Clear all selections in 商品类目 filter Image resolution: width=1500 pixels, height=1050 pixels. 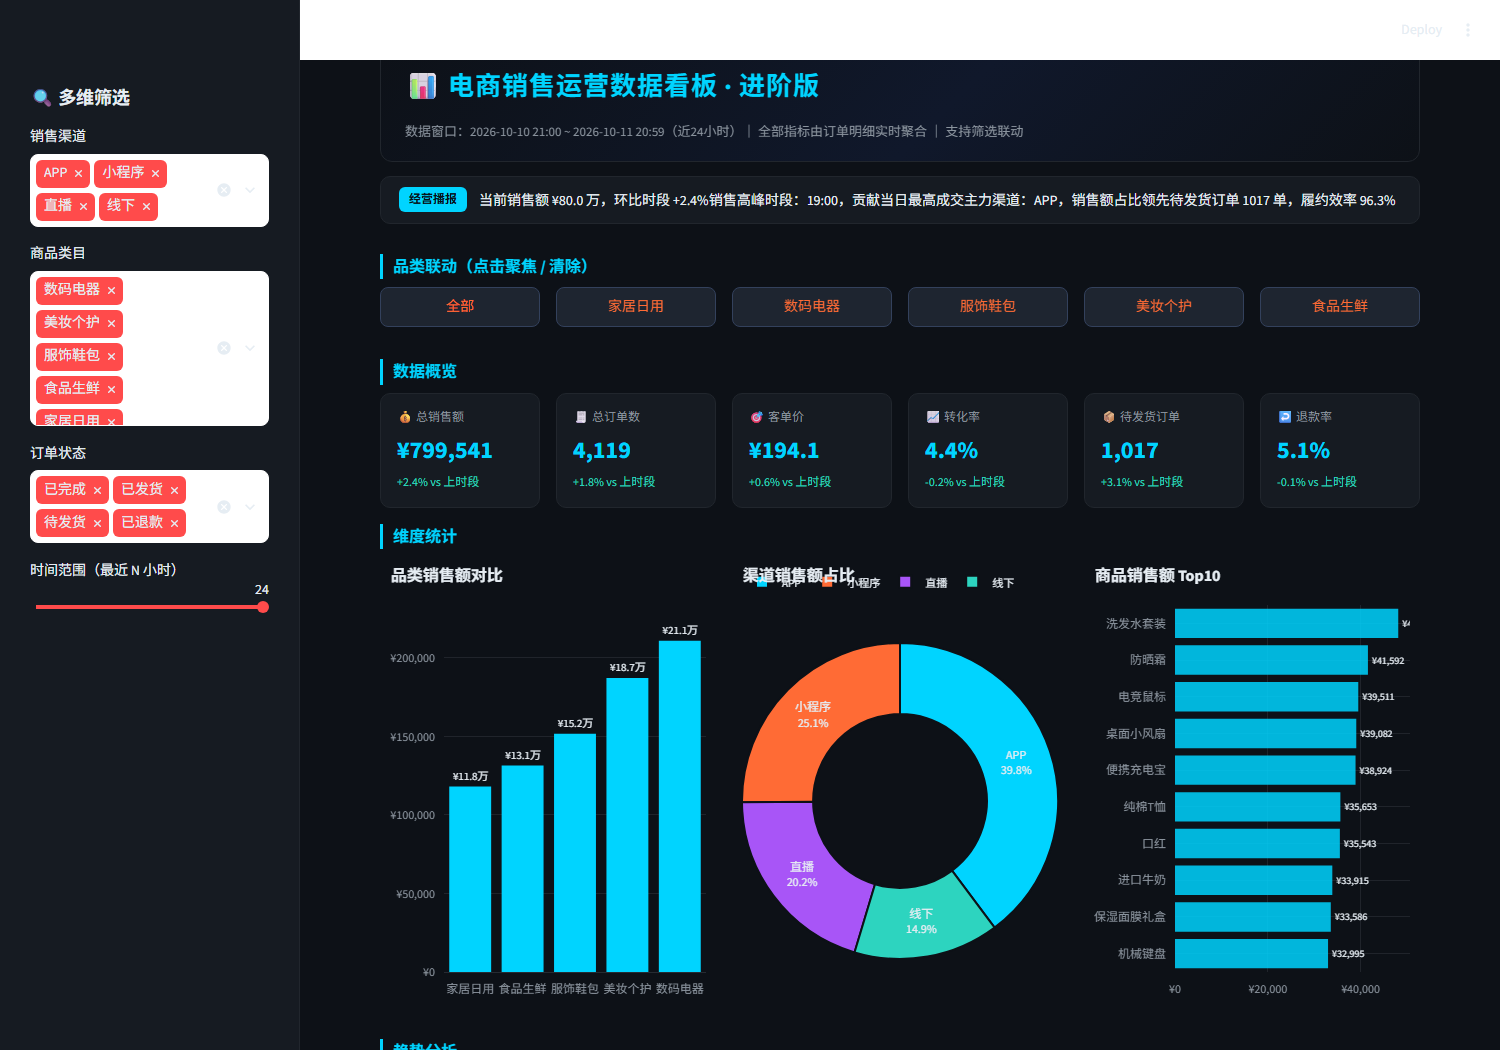click(224, 348)
